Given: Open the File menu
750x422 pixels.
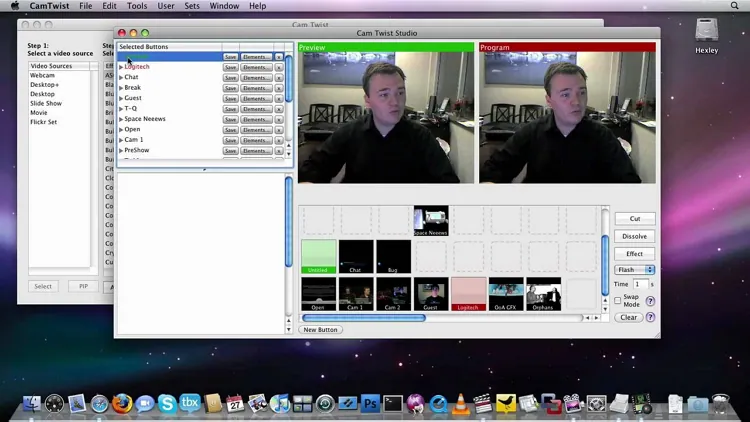Looking at the screenshot, I should tap(86, 6).
